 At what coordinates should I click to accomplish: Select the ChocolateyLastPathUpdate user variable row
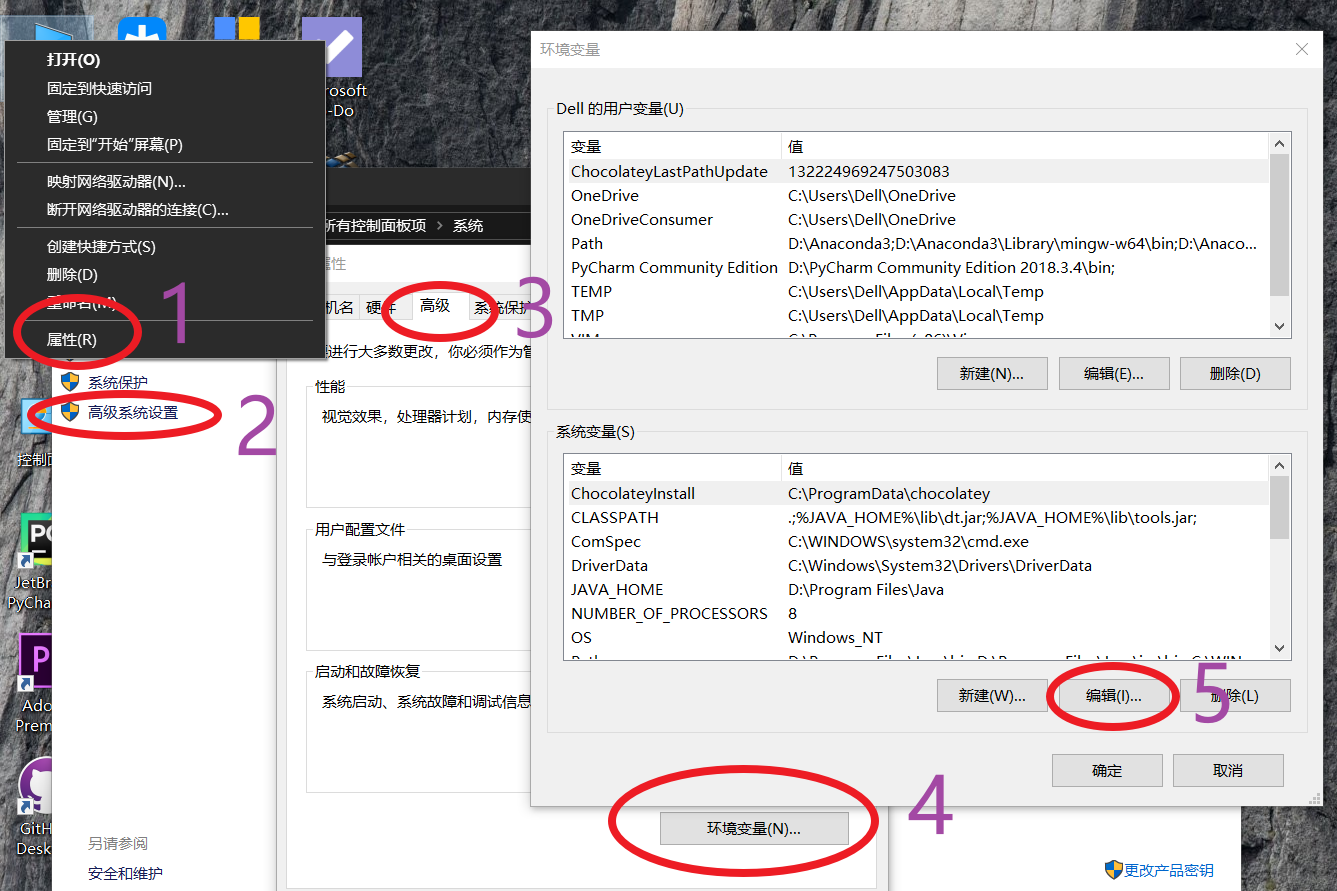point(918,171)
